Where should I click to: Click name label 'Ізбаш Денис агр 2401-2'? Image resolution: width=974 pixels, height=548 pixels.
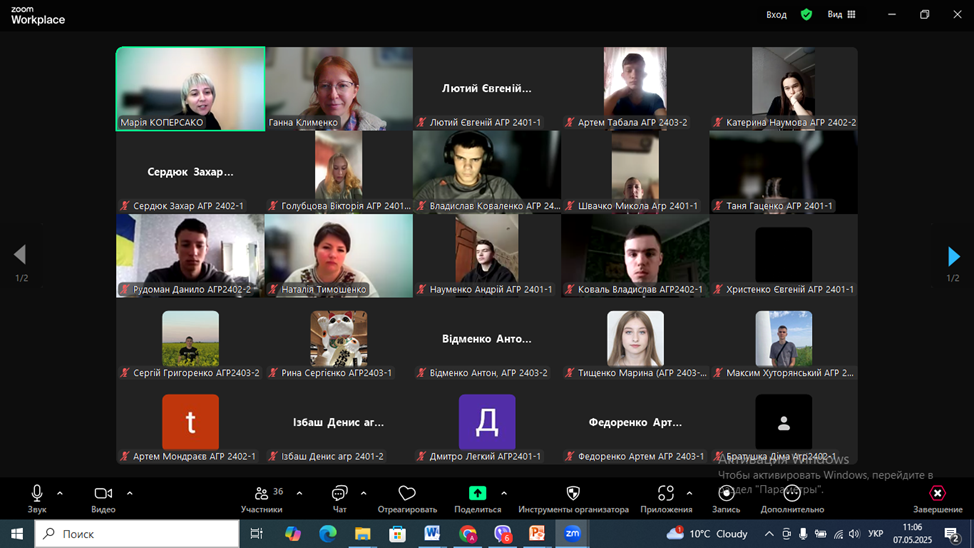[332, 456]
